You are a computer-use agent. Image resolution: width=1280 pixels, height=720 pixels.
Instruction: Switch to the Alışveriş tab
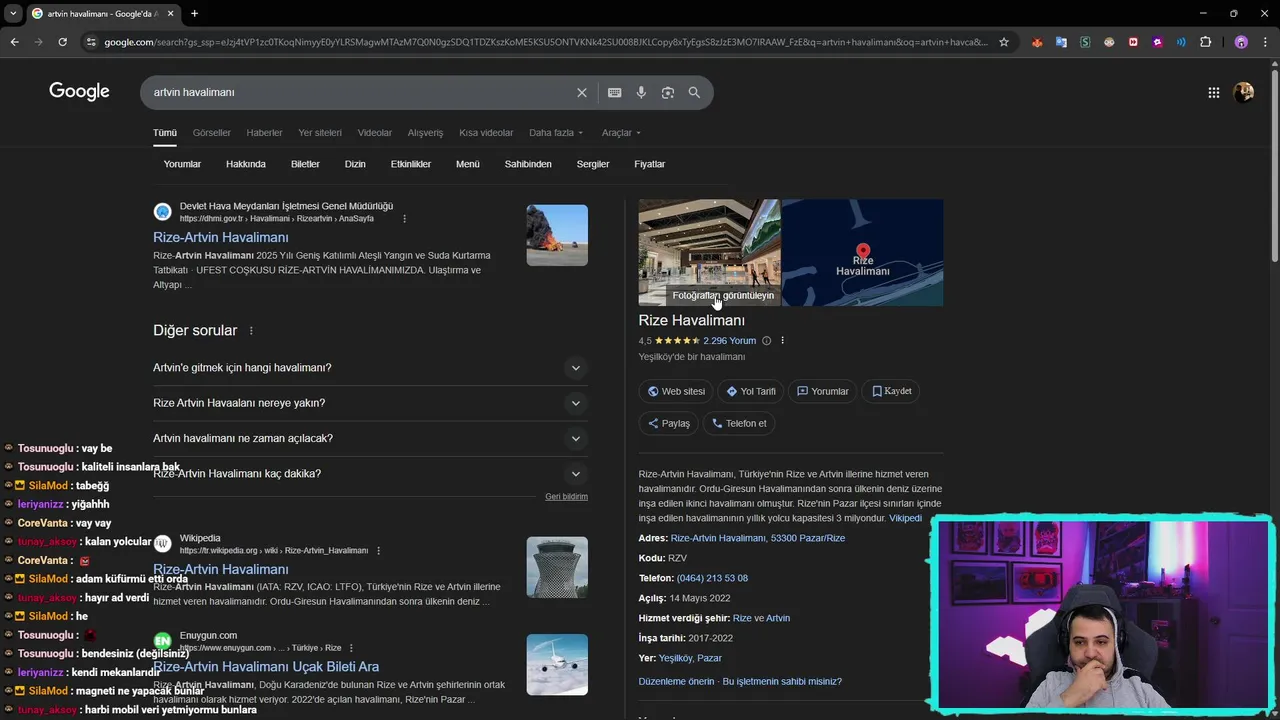tap(425, 132)
